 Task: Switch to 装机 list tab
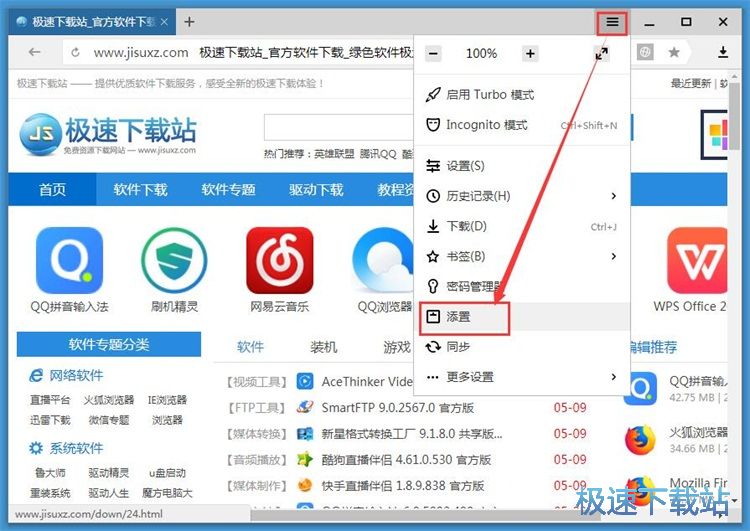tap(323, 347)
